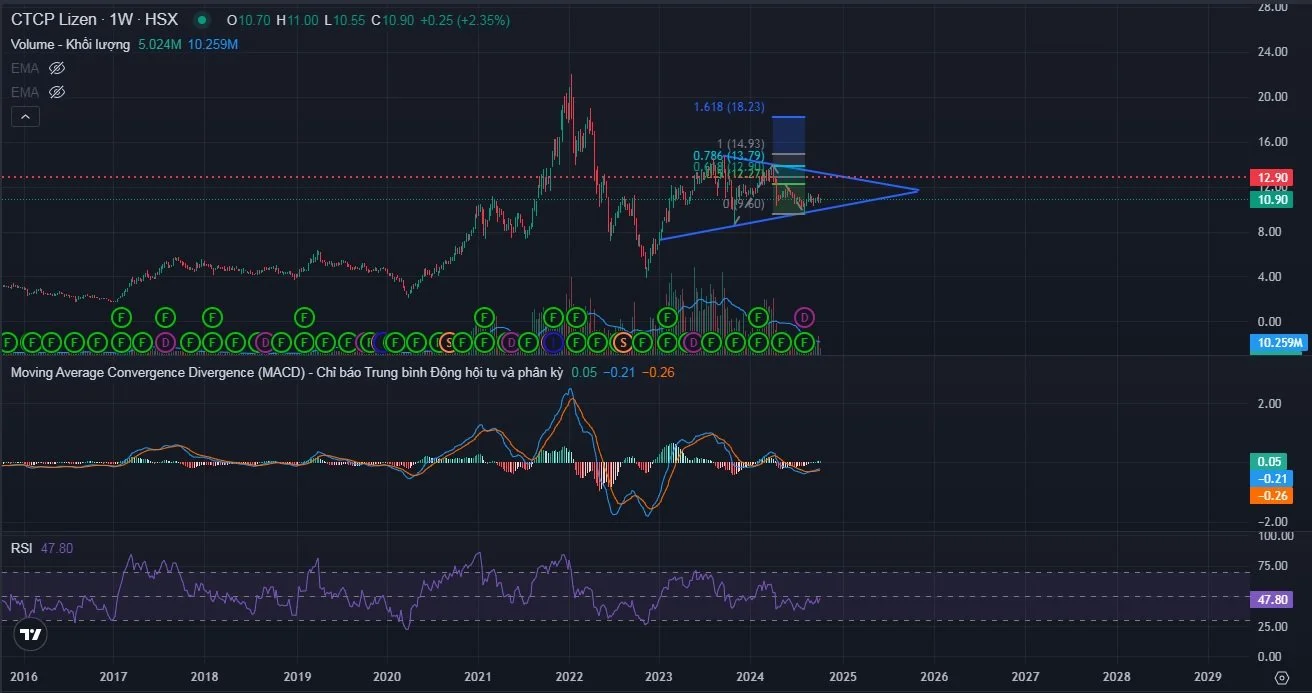Screen dimensions: 1312x693
Task: Click the open value O10.70
Action: click(x=249, y=20)
